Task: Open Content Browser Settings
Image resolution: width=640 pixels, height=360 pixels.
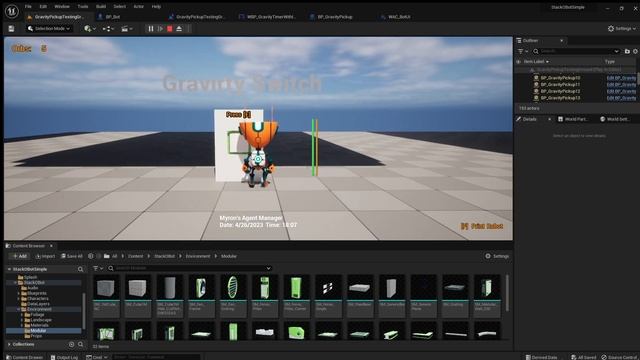Action: coord(497,256)
